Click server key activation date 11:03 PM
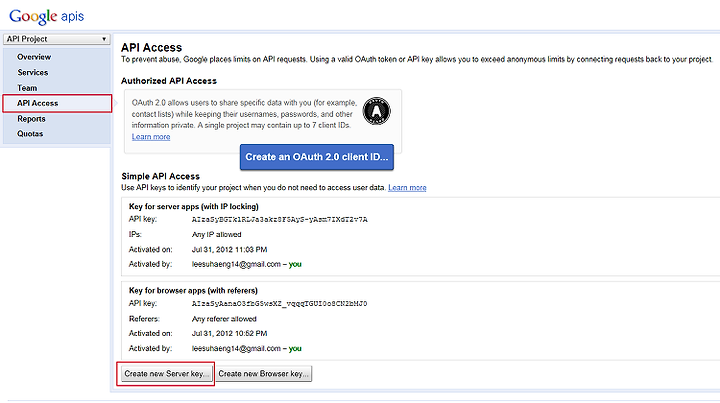The width and height of the screenshot is (720, 403). pyautogui.click(x=229, y=250)
